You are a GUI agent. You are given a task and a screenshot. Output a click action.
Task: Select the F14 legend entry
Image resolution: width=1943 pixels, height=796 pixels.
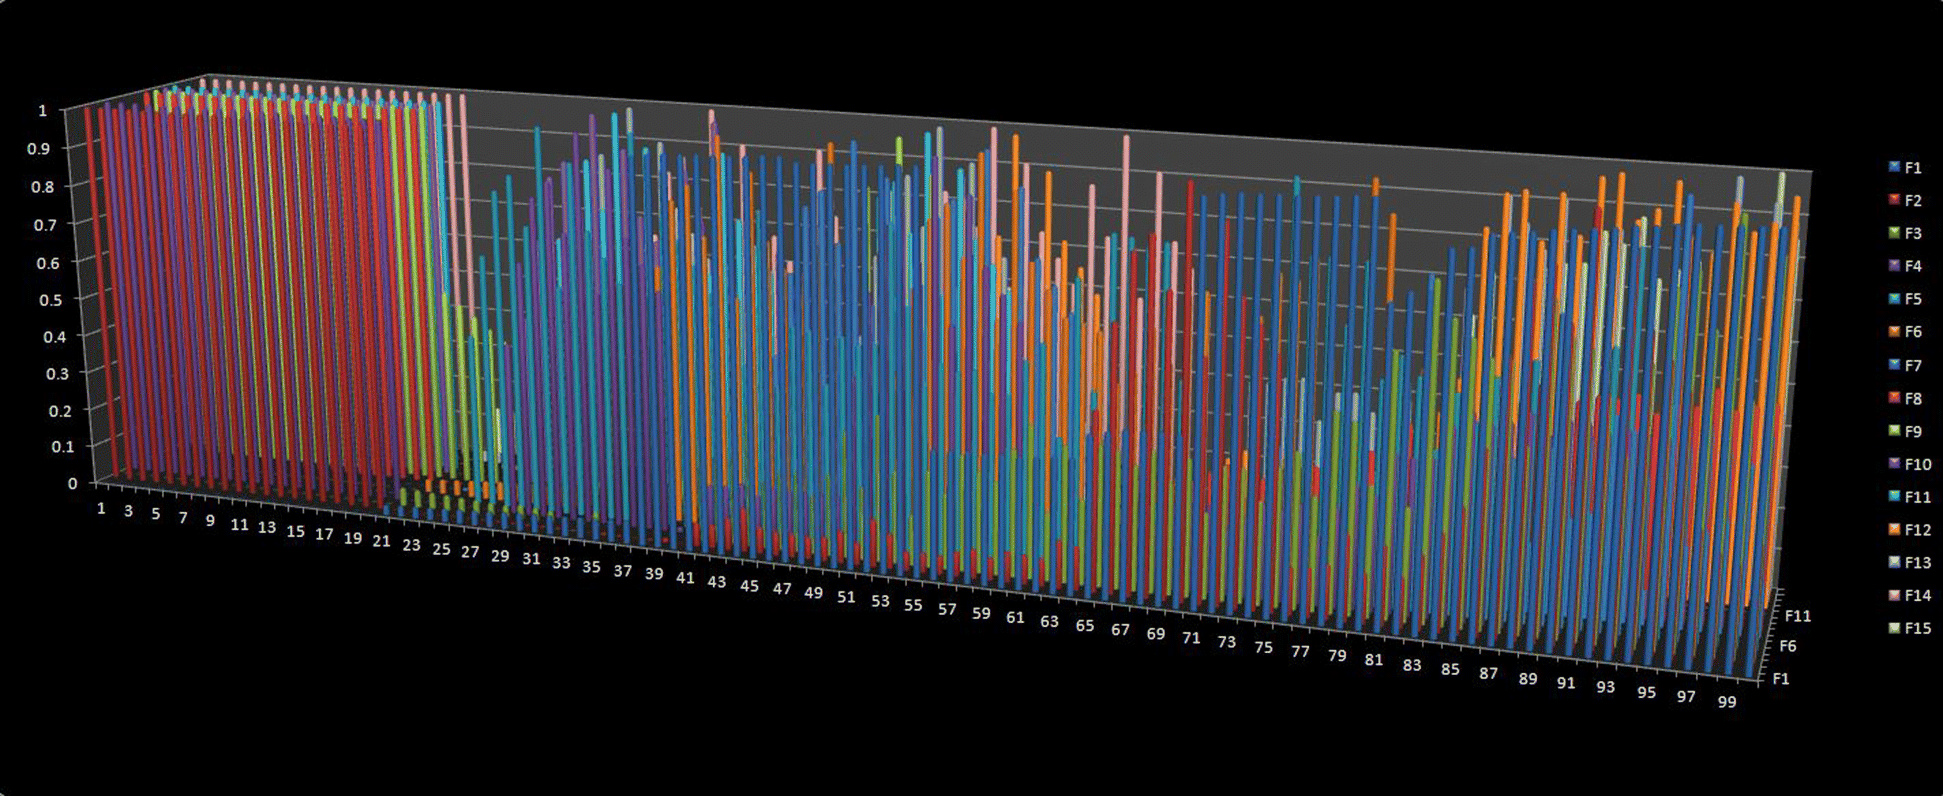coord(1909,596)
